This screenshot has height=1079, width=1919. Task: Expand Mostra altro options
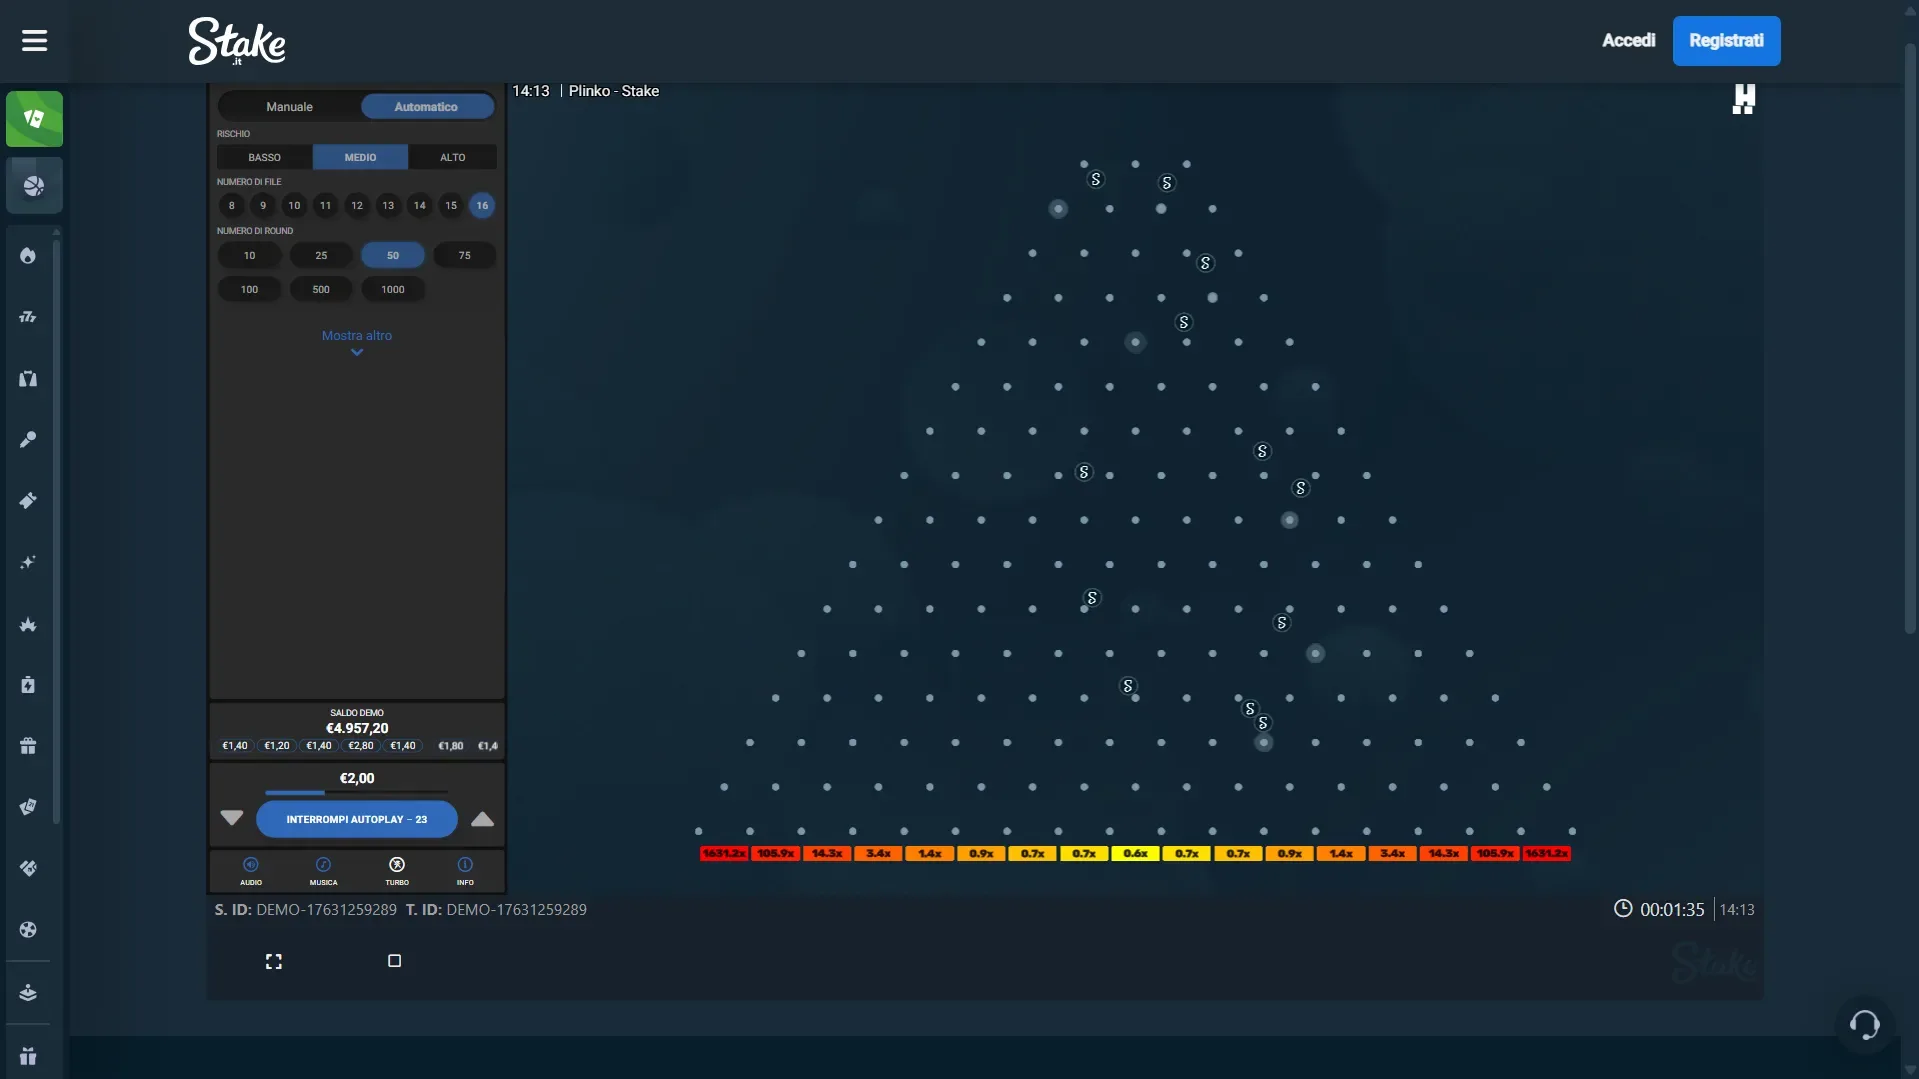click(357, 341)
